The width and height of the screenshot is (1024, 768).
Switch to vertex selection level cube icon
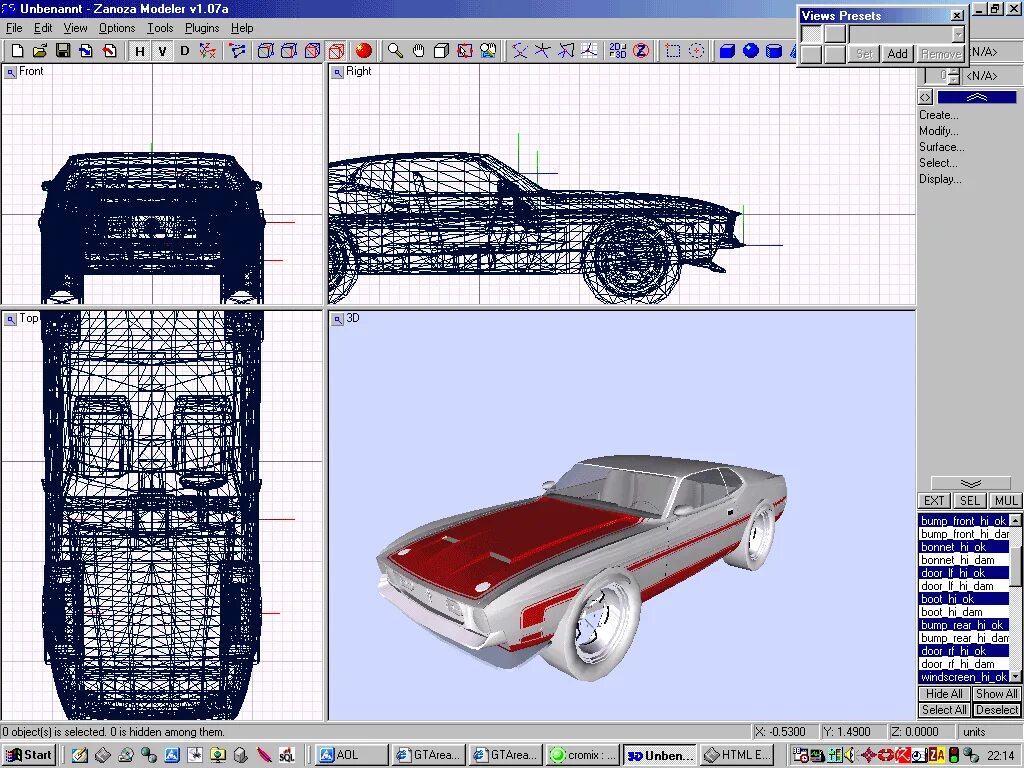pyautogui.click(x=266, y=51)
